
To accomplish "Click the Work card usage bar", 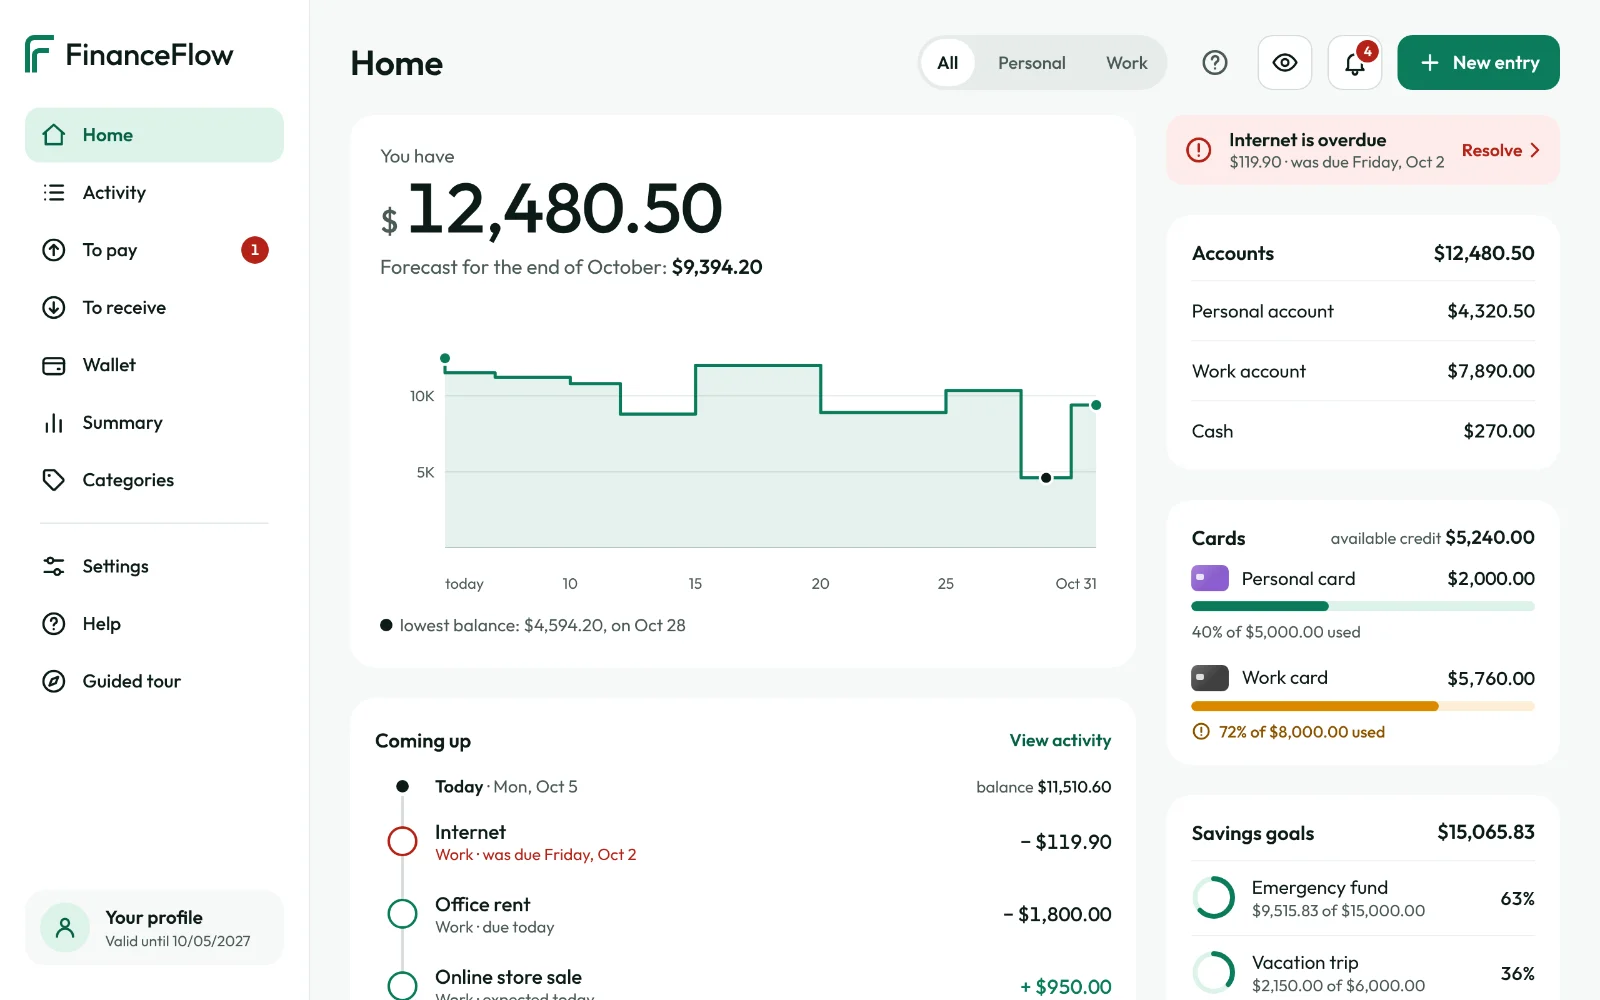I will point(1363,706).
